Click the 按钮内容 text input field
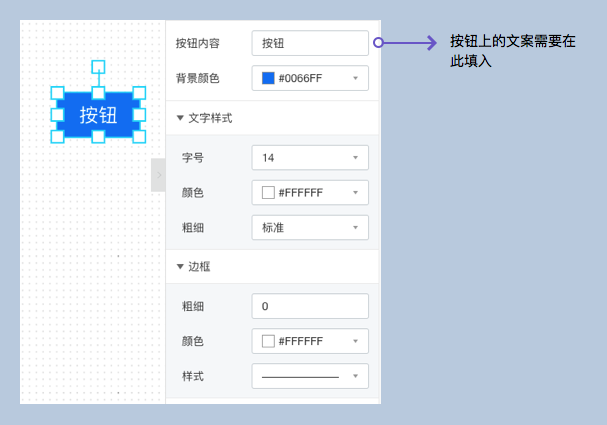The height and width of the screenshot is (425, 607). (310, 43)
